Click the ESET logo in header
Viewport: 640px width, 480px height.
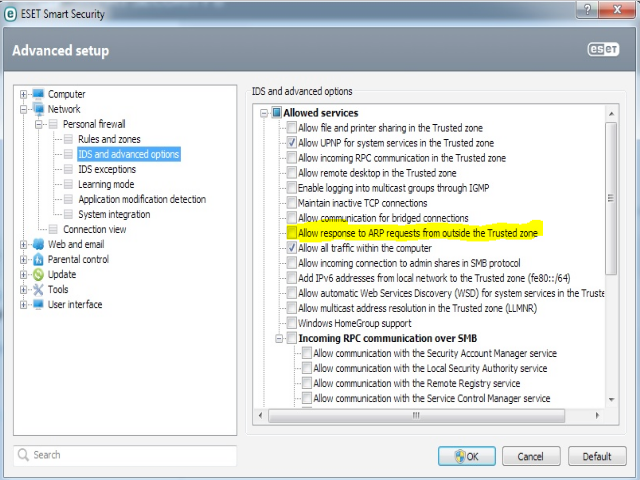[x=603, y=49]
